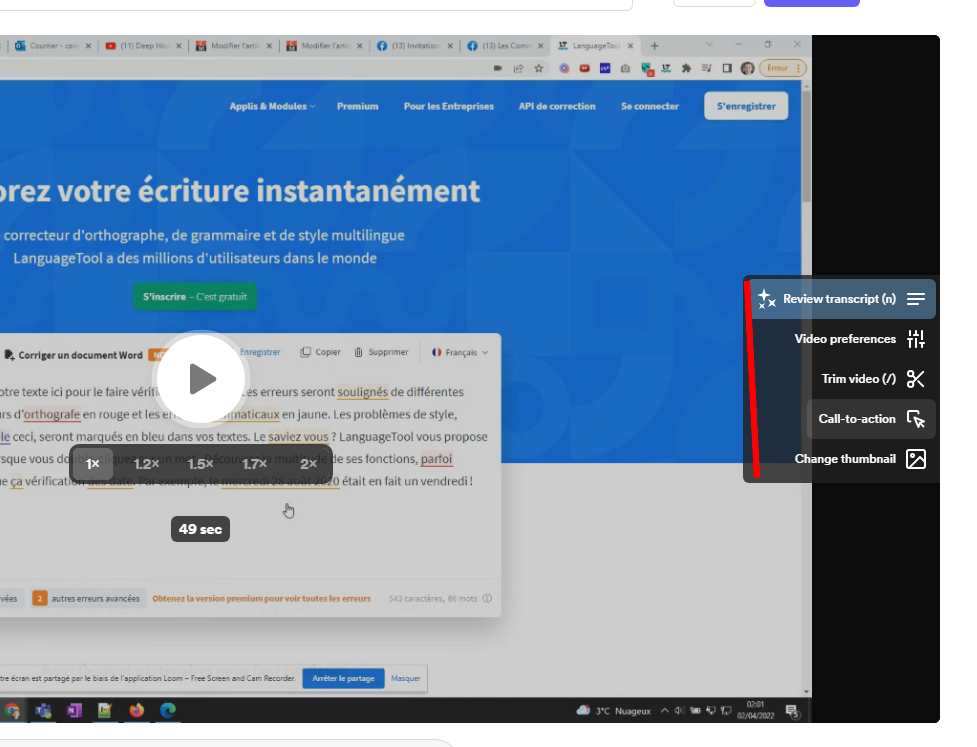This screenshot has width=977, height=747.
Task: Switch to Courrier Outlook tab in recording
Action: [52, 45]
